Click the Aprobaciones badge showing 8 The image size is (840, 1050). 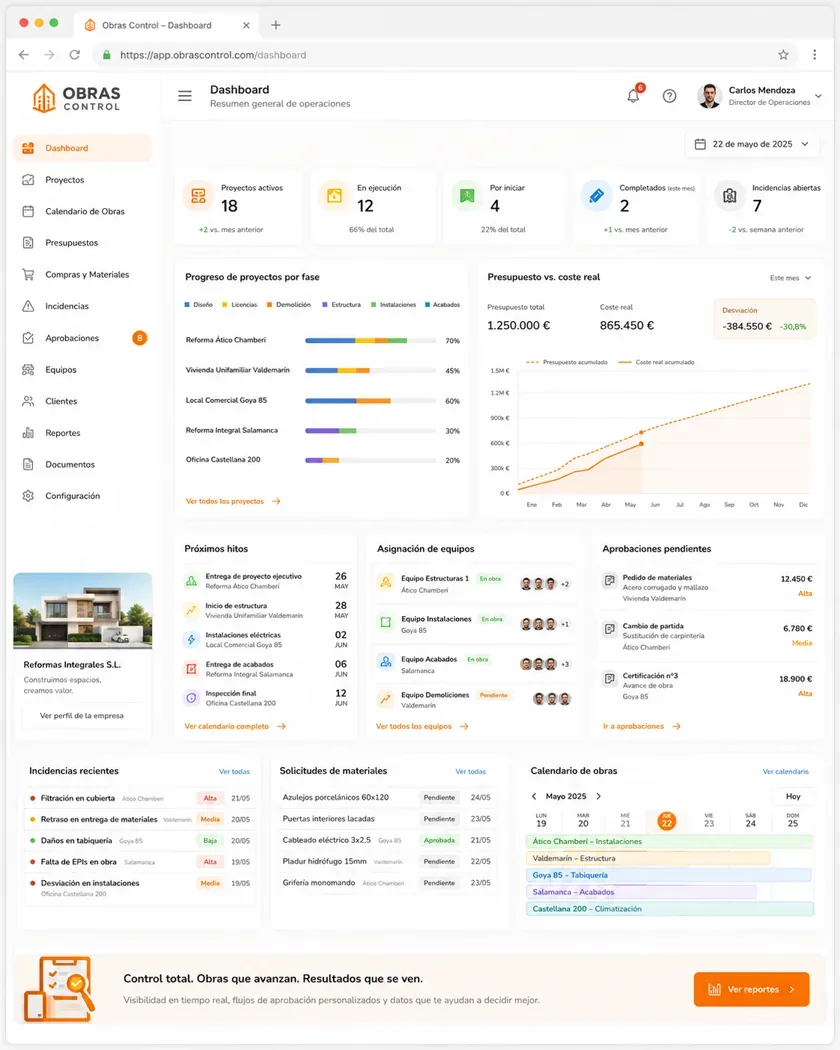click(x=139, y=338)
